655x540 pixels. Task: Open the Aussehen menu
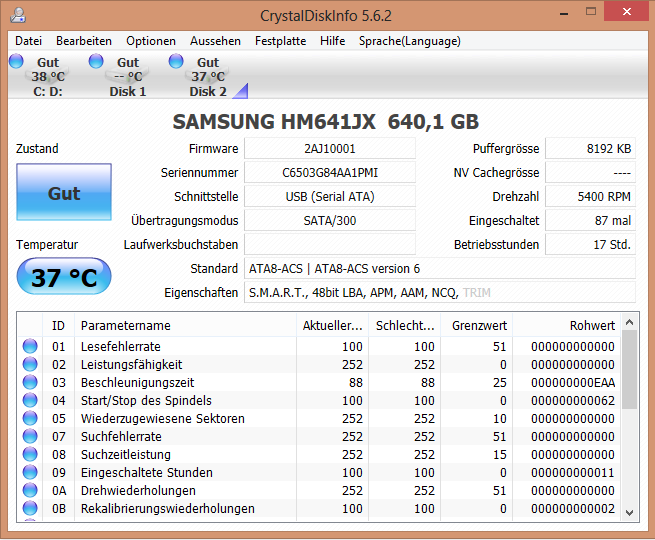(215, 41)
